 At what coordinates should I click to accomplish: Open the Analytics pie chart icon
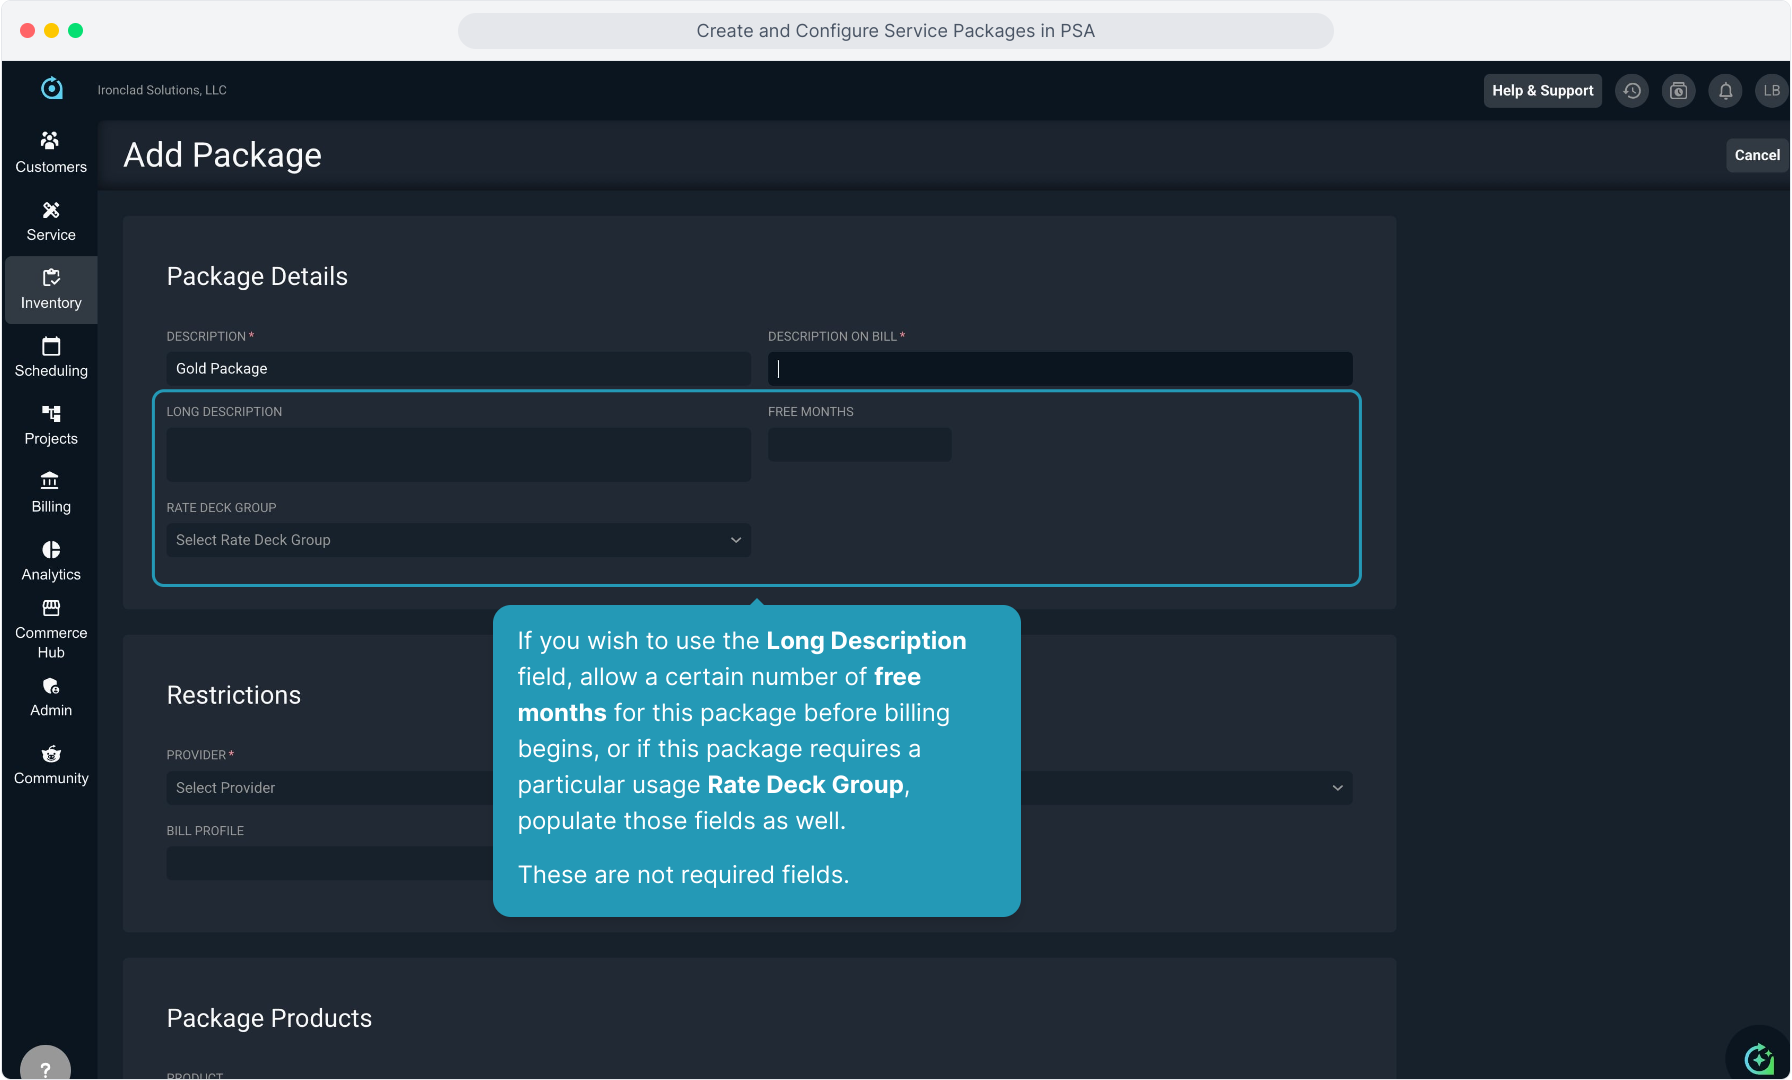(x=50, y=550)
